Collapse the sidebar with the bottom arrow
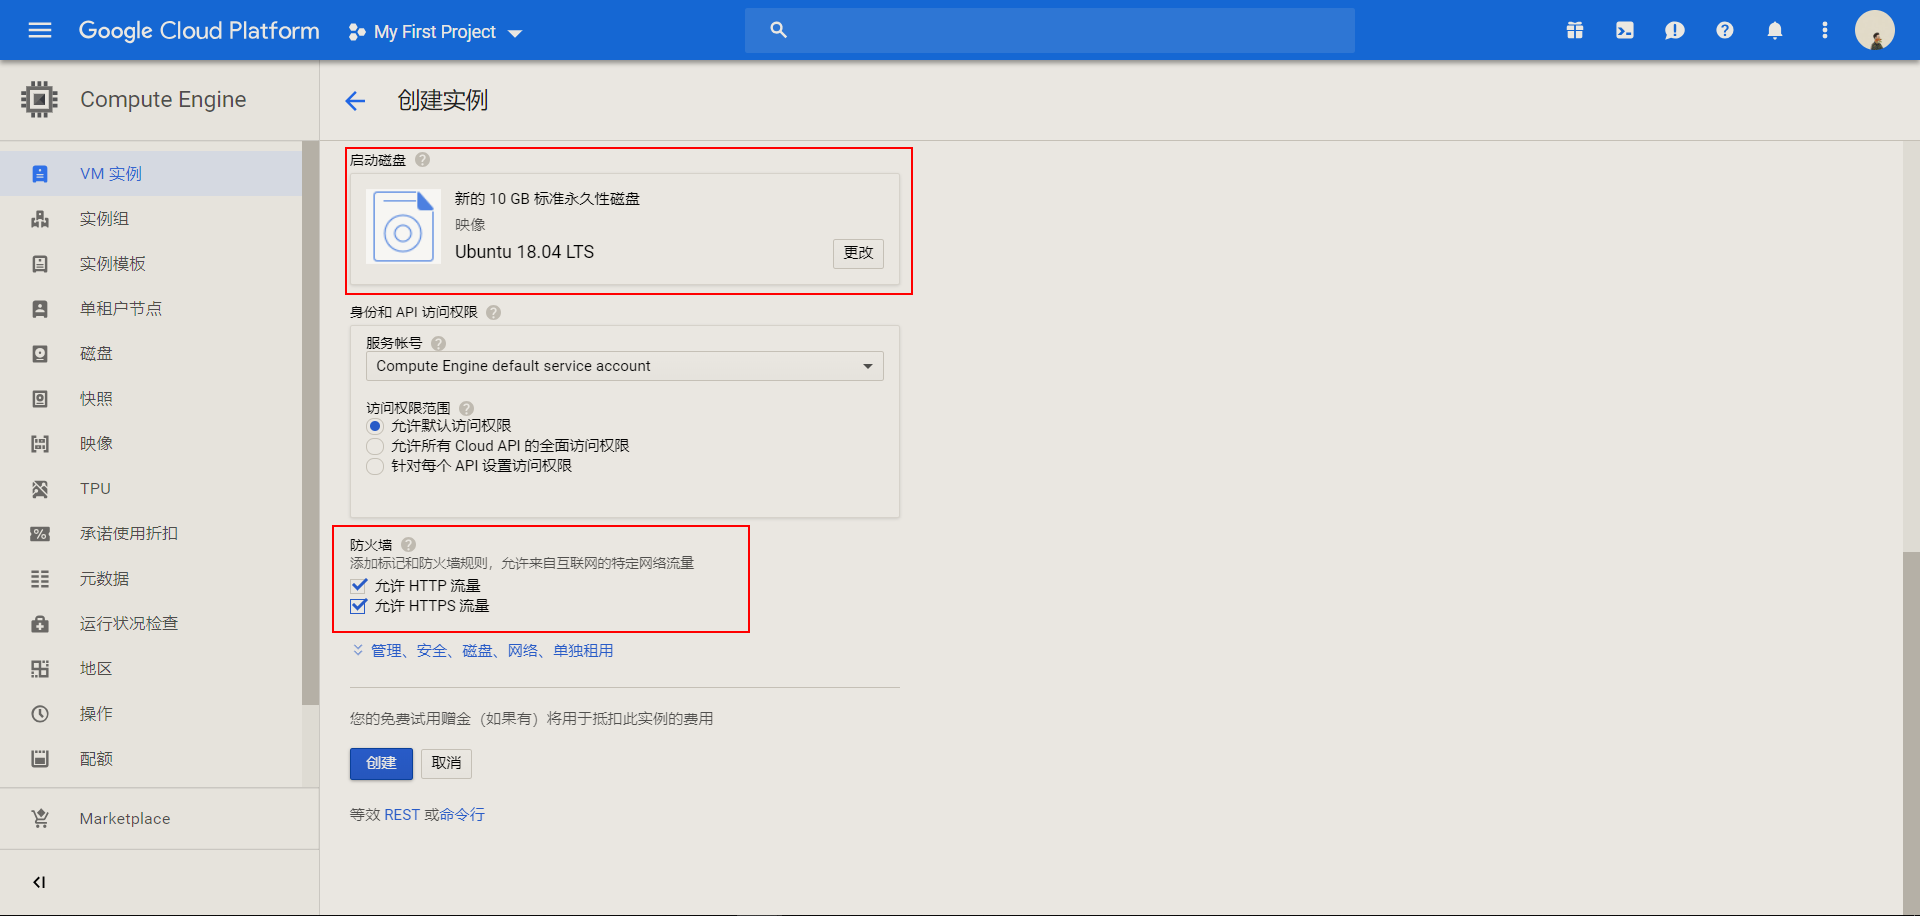Image resolution: width=1920 pixels, height=916 pixels. click(39, 882)
